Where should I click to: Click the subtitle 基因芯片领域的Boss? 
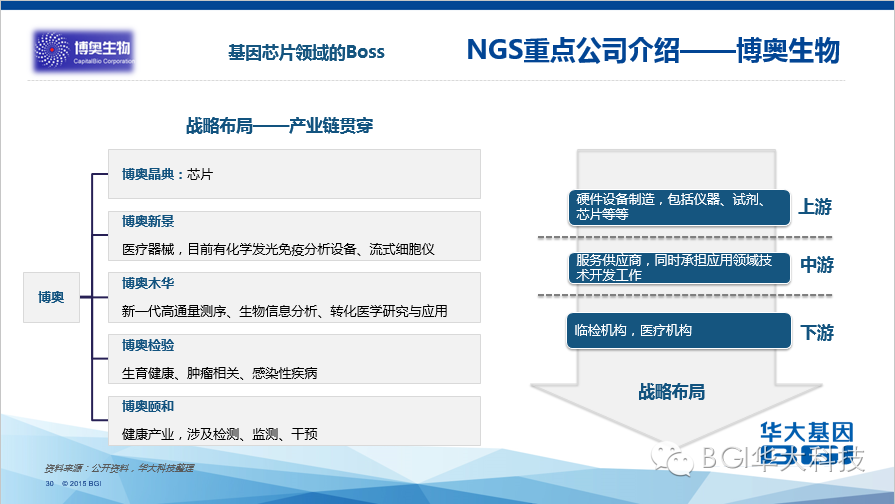tap(307, 53)
